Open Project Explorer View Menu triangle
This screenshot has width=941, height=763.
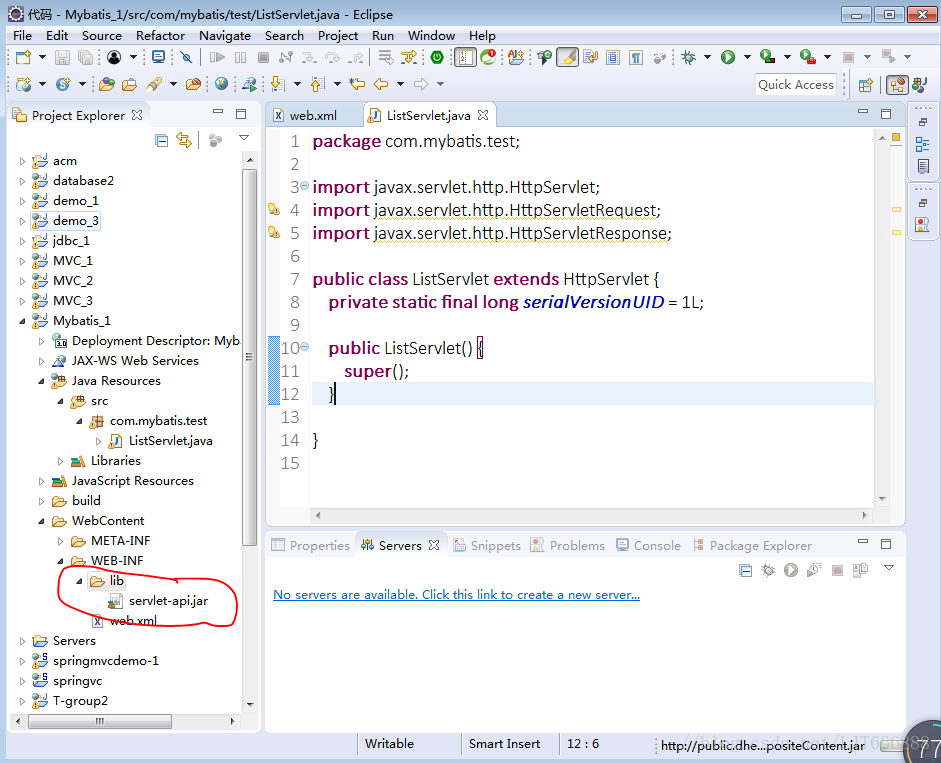pyautogui.click(x=244, y=138)
